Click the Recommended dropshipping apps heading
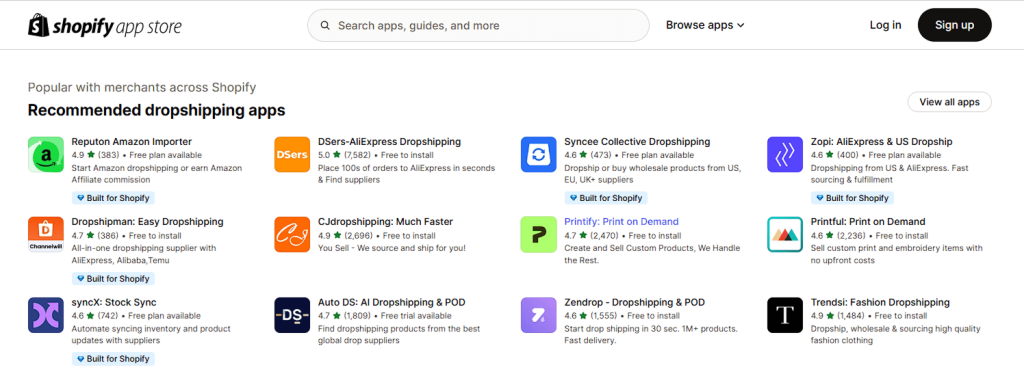This screenshot has width=1024, height=389. pos(156,110)
